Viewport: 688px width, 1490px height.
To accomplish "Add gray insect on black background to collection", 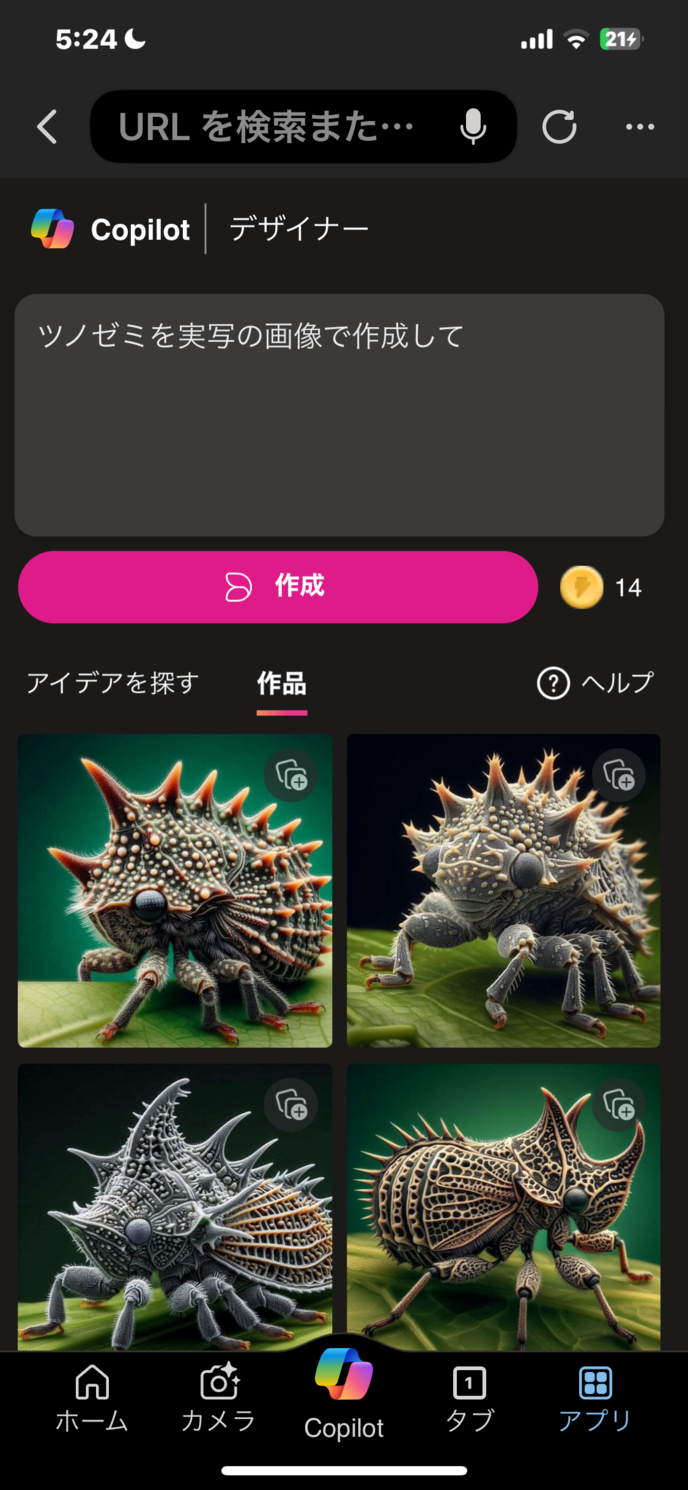I will tap(619, 775).
